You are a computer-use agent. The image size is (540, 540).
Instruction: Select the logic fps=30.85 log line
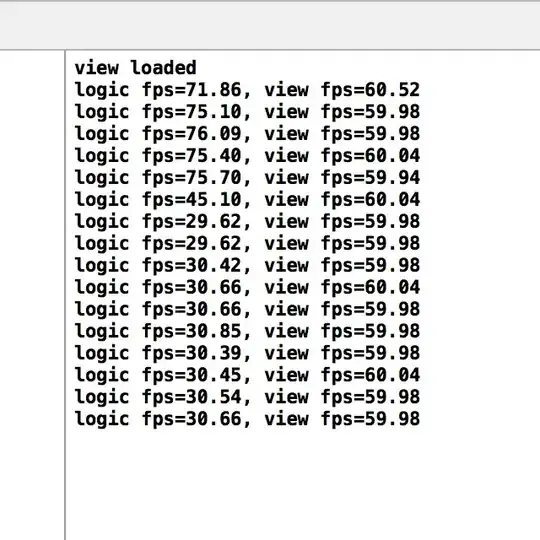pyautogui.click(x=247, y=331)
